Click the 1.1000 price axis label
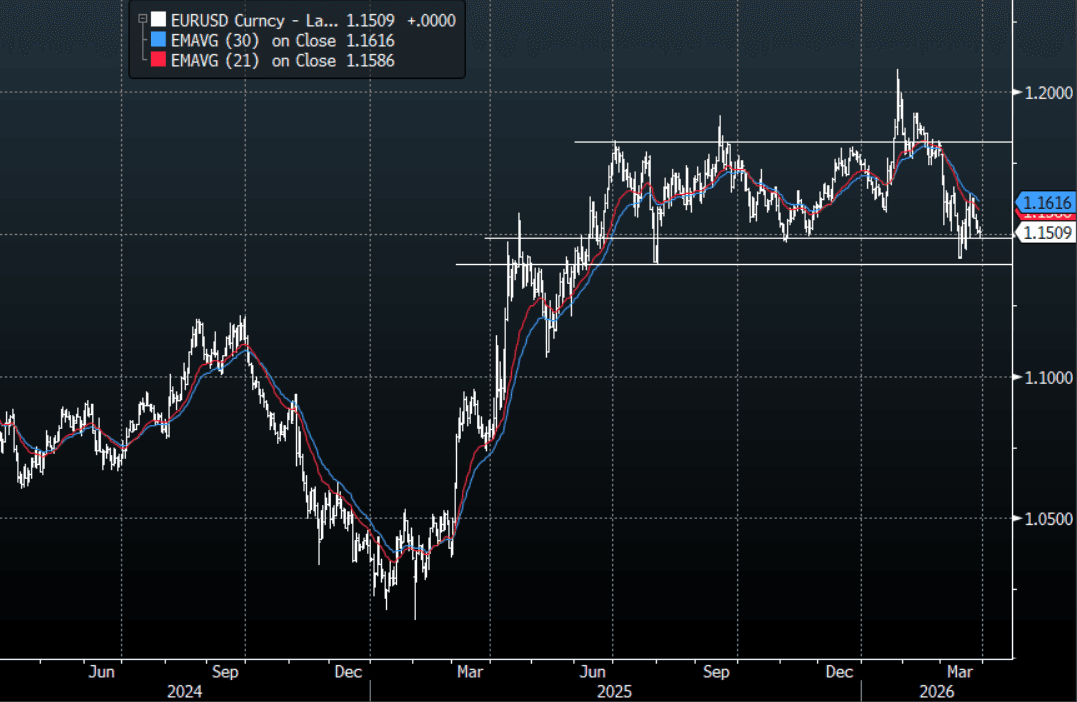The width and height of the screenshot is (1077, 702). coord(1046,377)
